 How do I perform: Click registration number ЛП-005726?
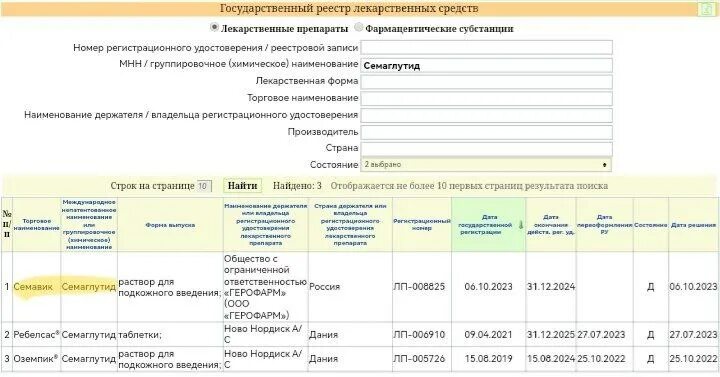pyautogui.click(x=419, y=358)
